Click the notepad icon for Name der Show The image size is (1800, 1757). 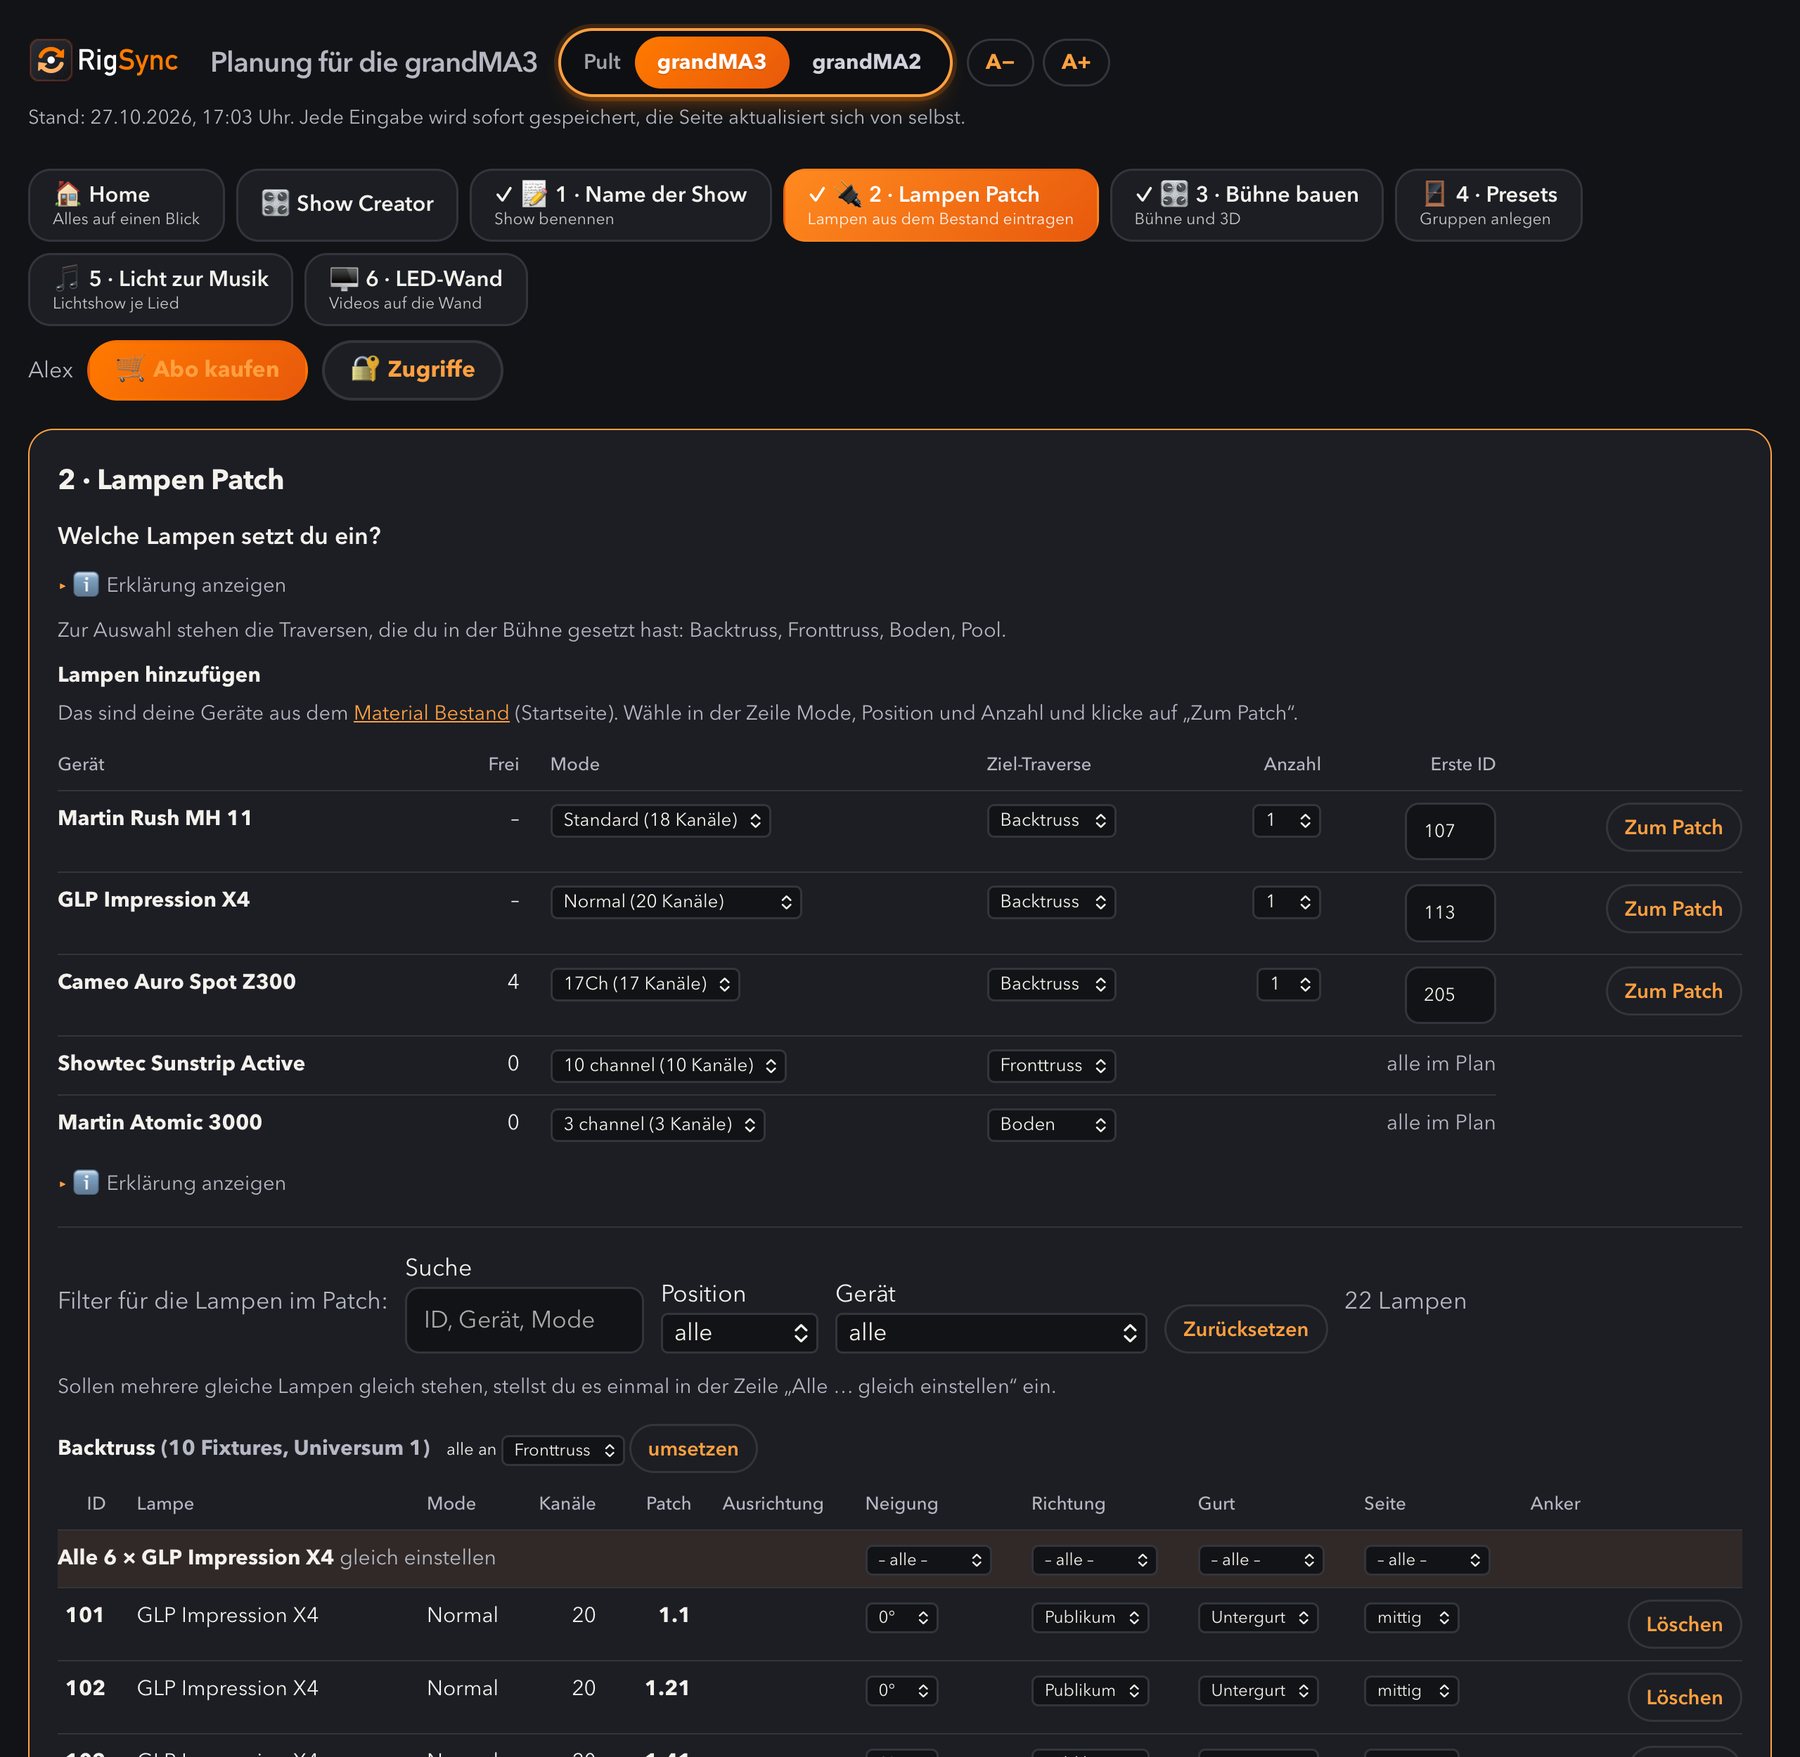point(535,194)
